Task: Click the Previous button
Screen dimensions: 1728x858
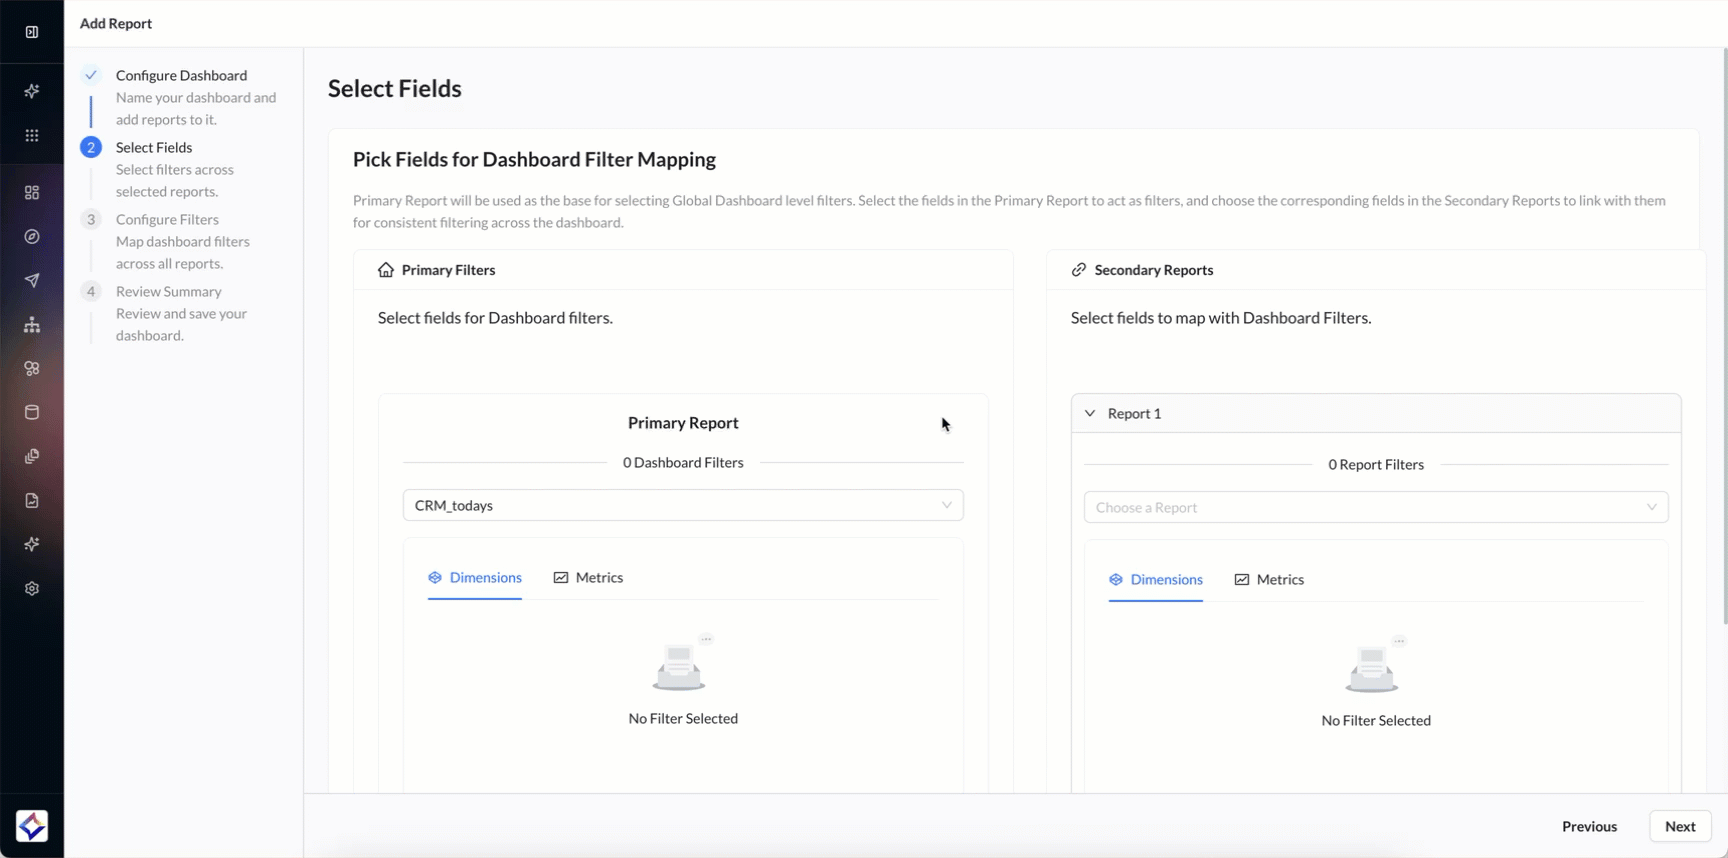Action: tap(1589, 826)
